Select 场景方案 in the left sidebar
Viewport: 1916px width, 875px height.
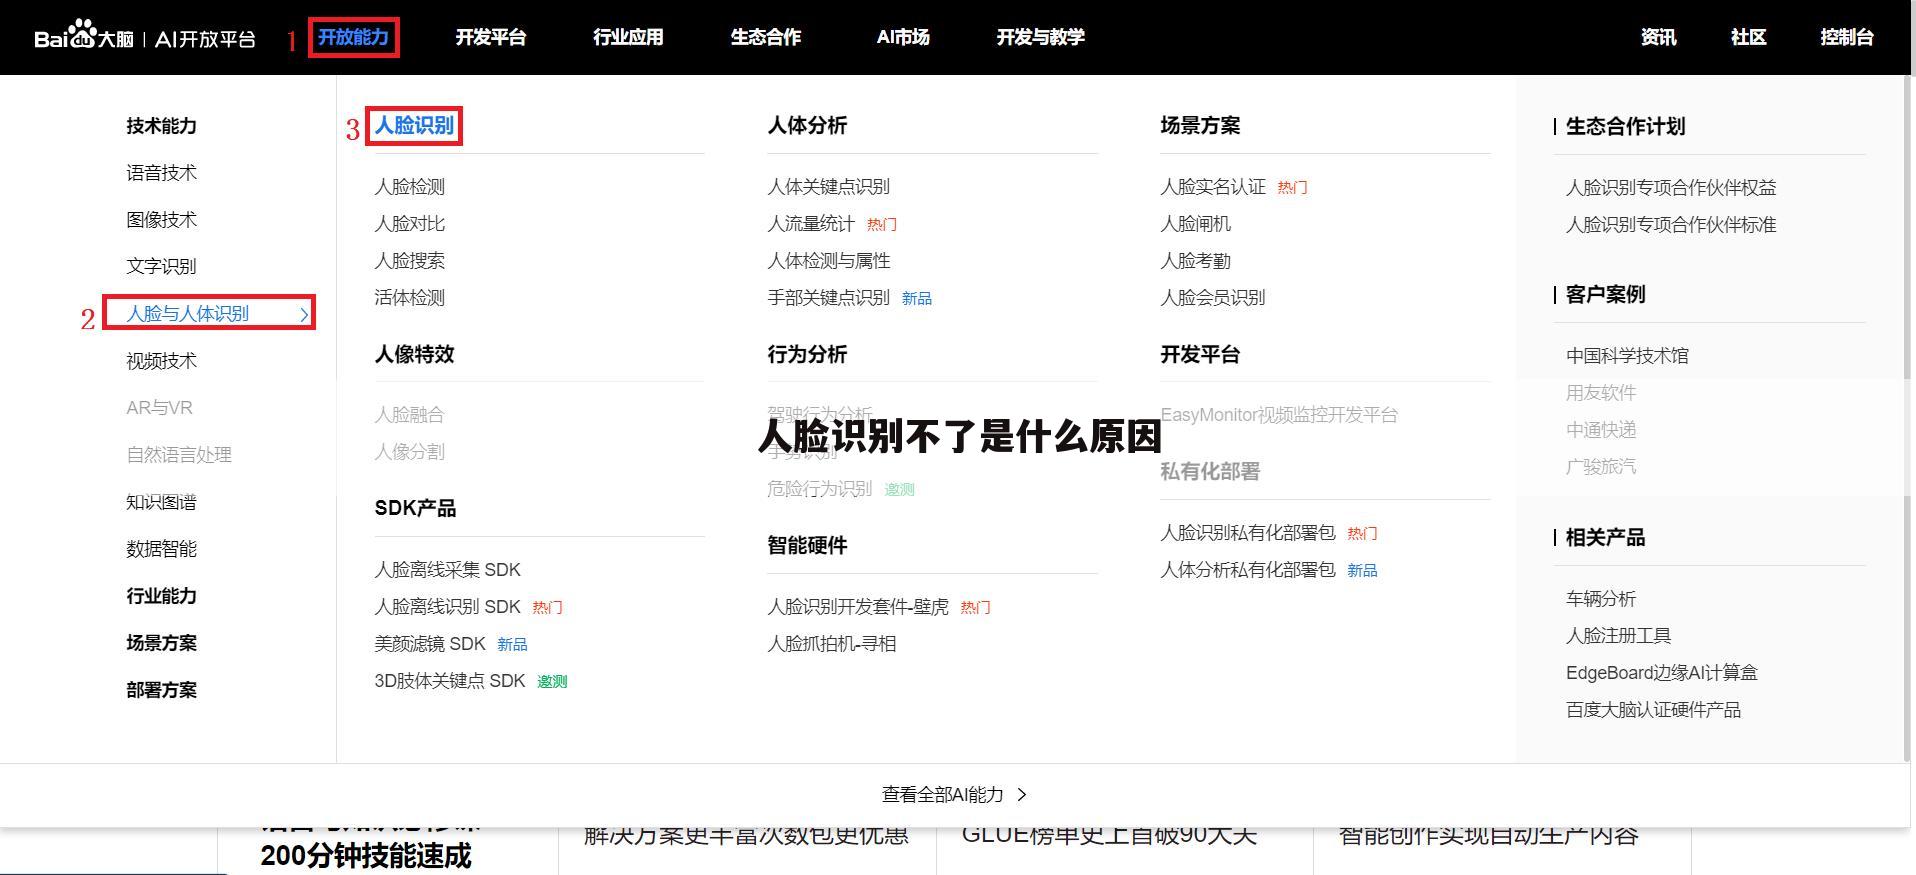(161, 643)
